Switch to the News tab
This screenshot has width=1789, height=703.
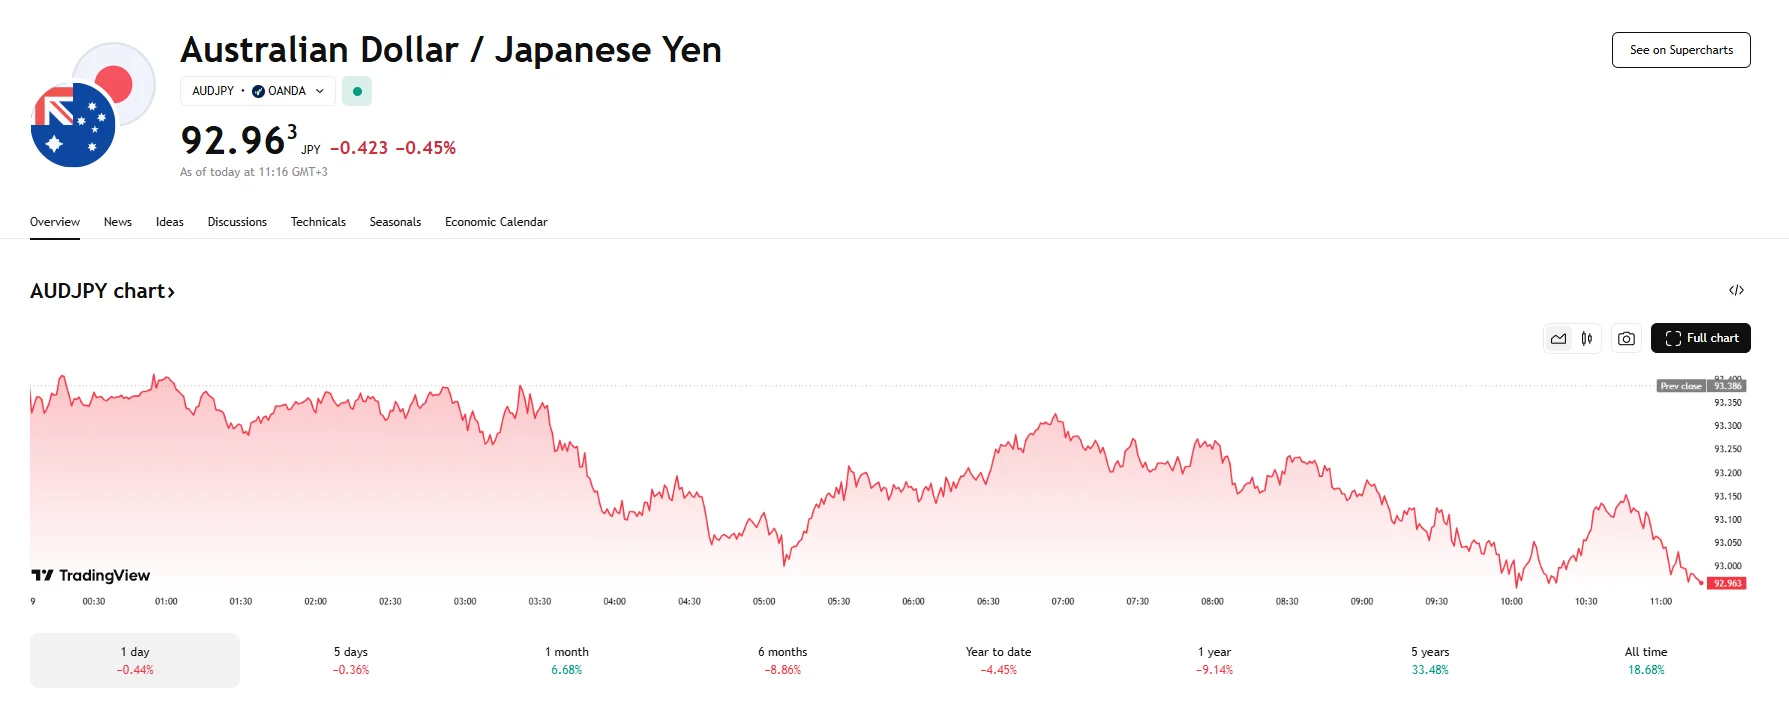click(118, 222)
